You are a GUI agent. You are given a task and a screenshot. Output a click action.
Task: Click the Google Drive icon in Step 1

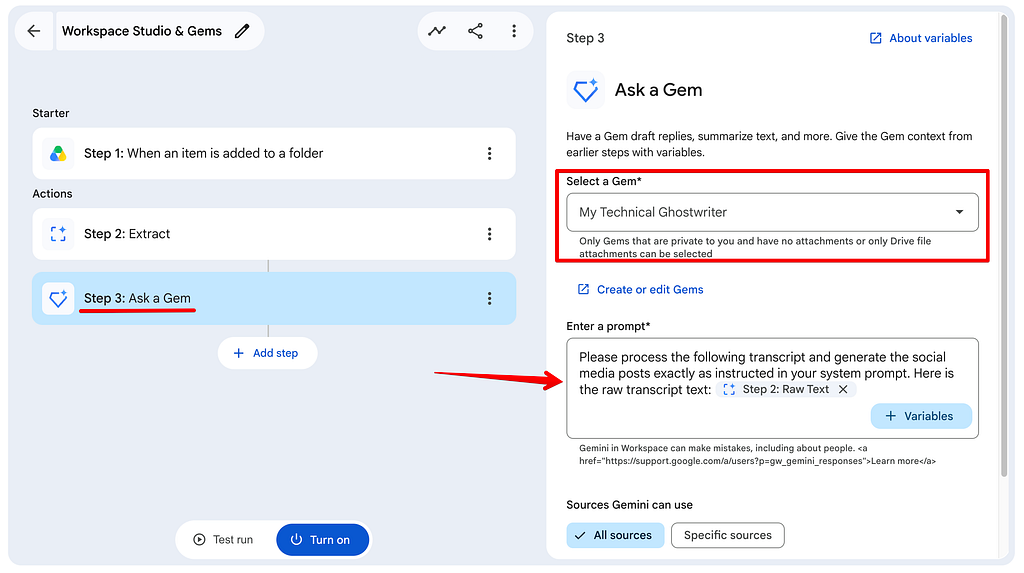coord(58,154)
